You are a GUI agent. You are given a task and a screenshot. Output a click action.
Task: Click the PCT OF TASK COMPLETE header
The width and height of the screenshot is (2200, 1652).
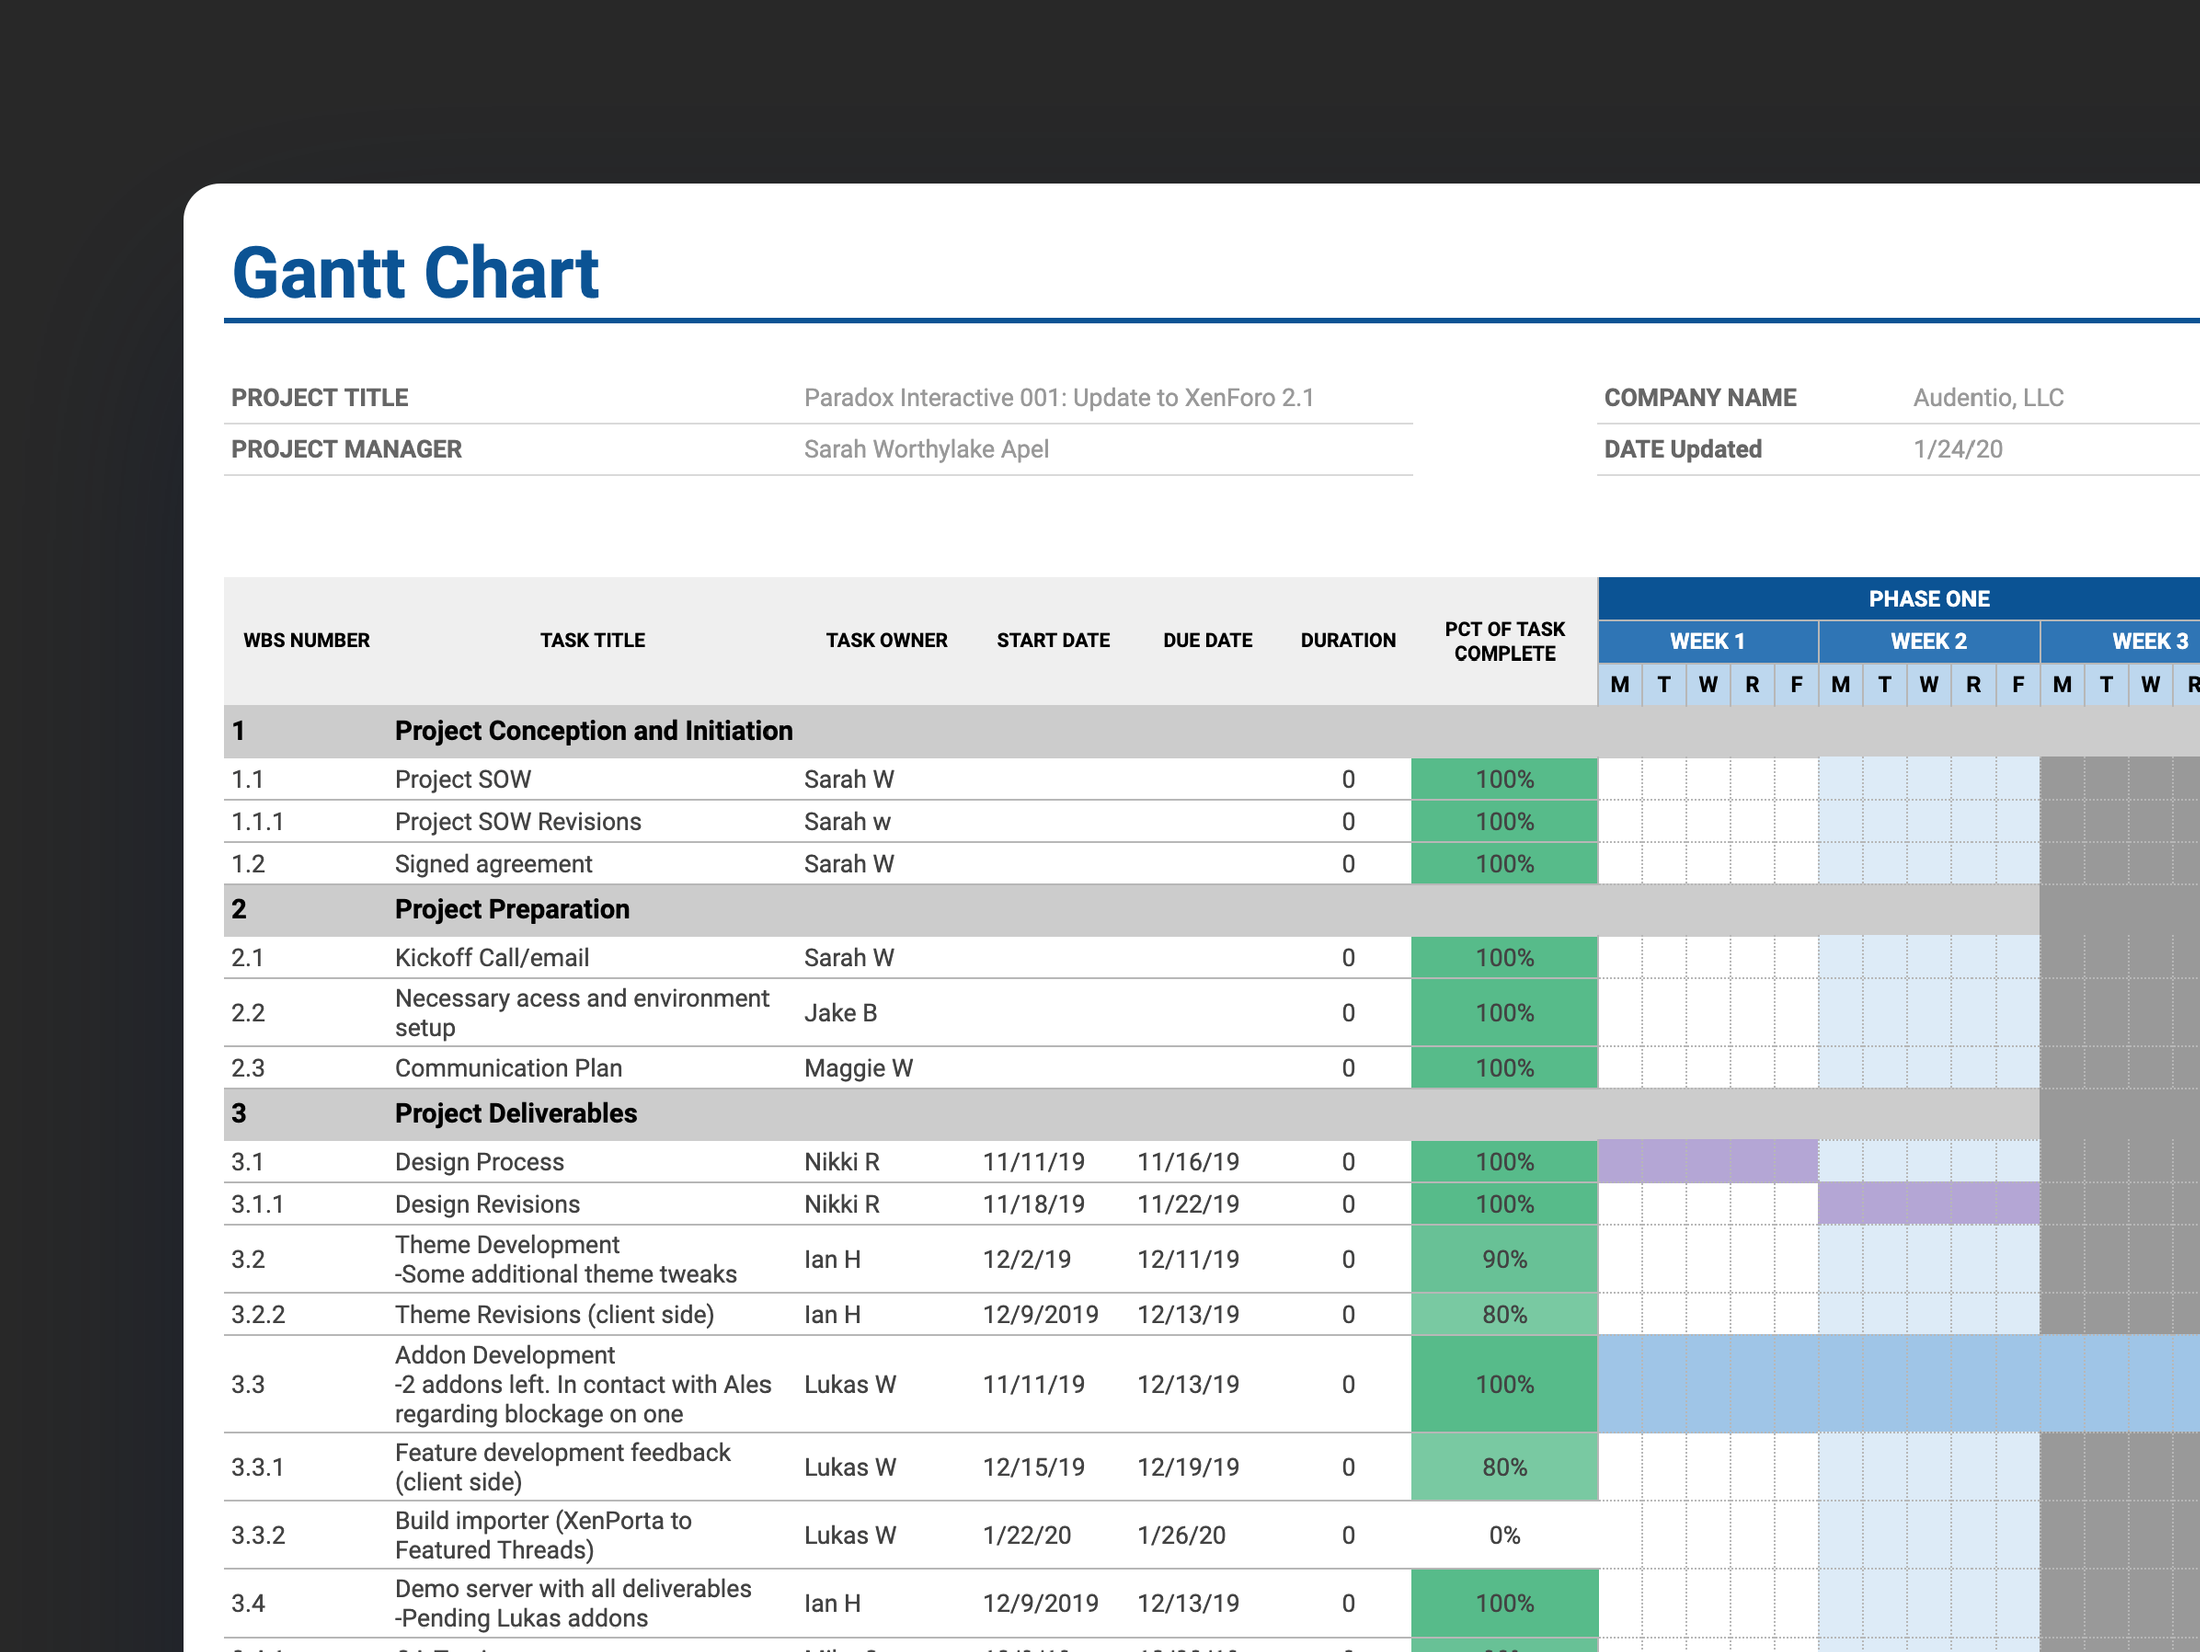click(1504, 641)
